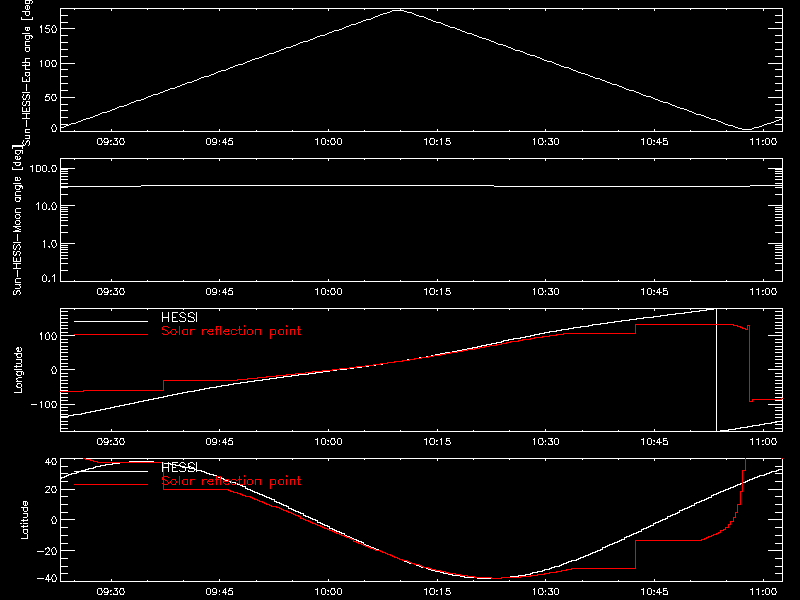Click the Longitude axis label

coord(18,370)
